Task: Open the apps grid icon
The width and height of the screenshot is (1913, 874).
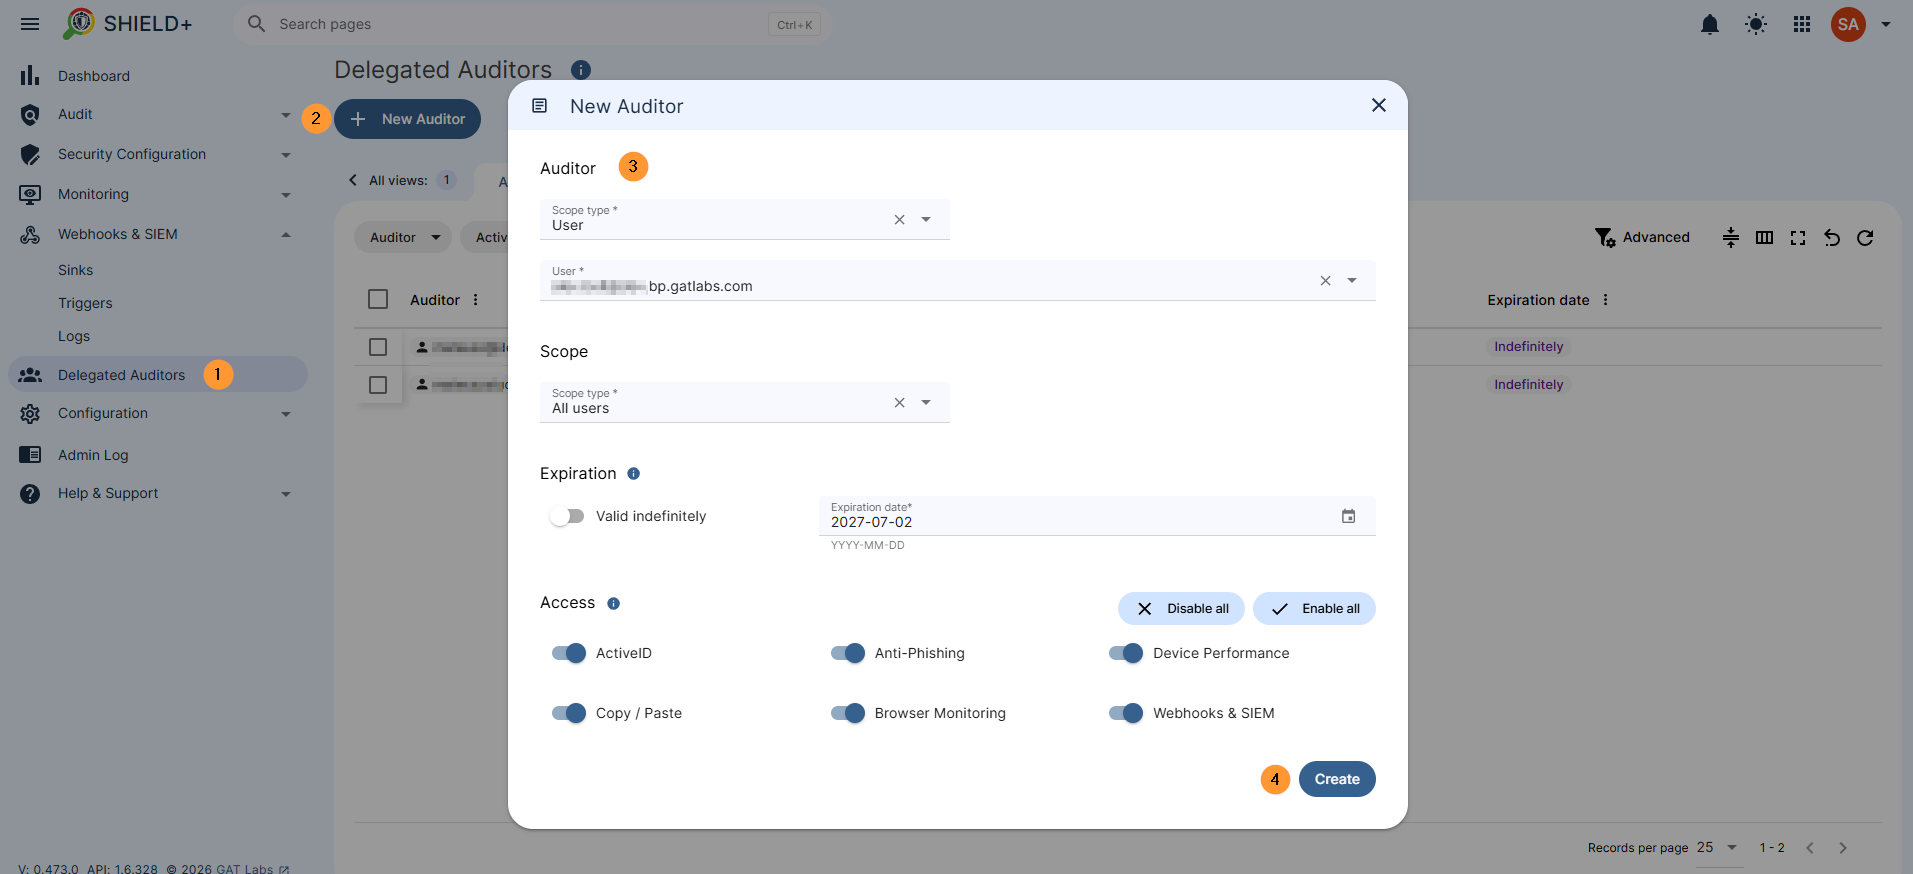Action: 1802,24
